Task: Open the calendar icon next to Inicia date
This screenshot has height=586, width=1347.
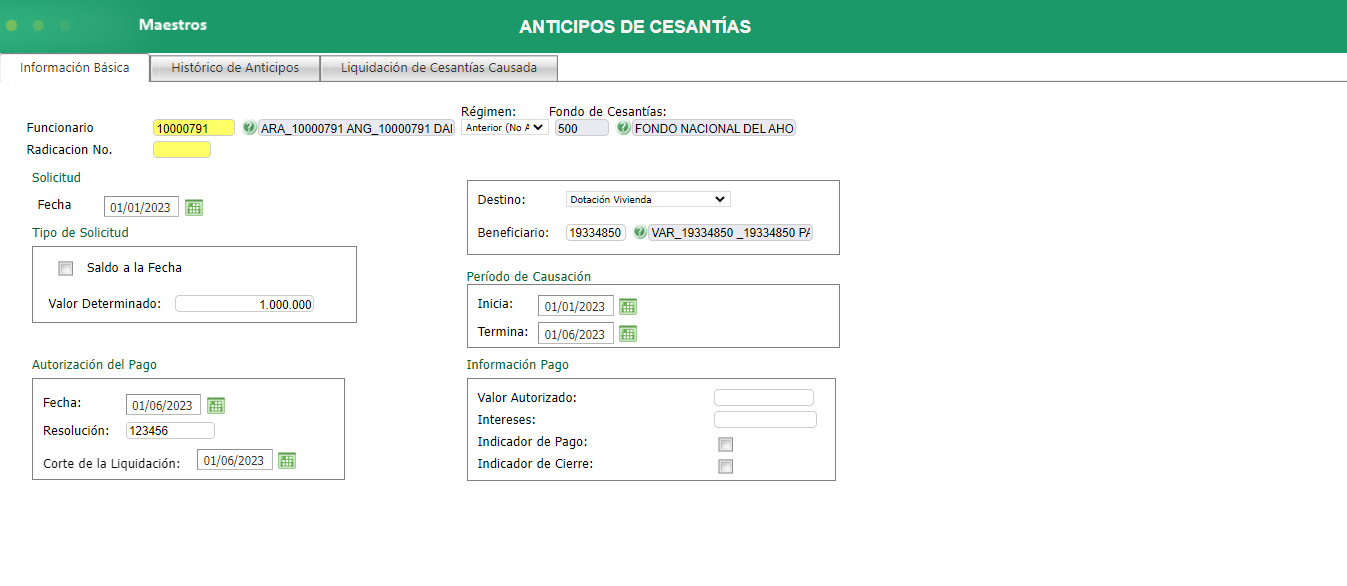Action: (628, 306)
